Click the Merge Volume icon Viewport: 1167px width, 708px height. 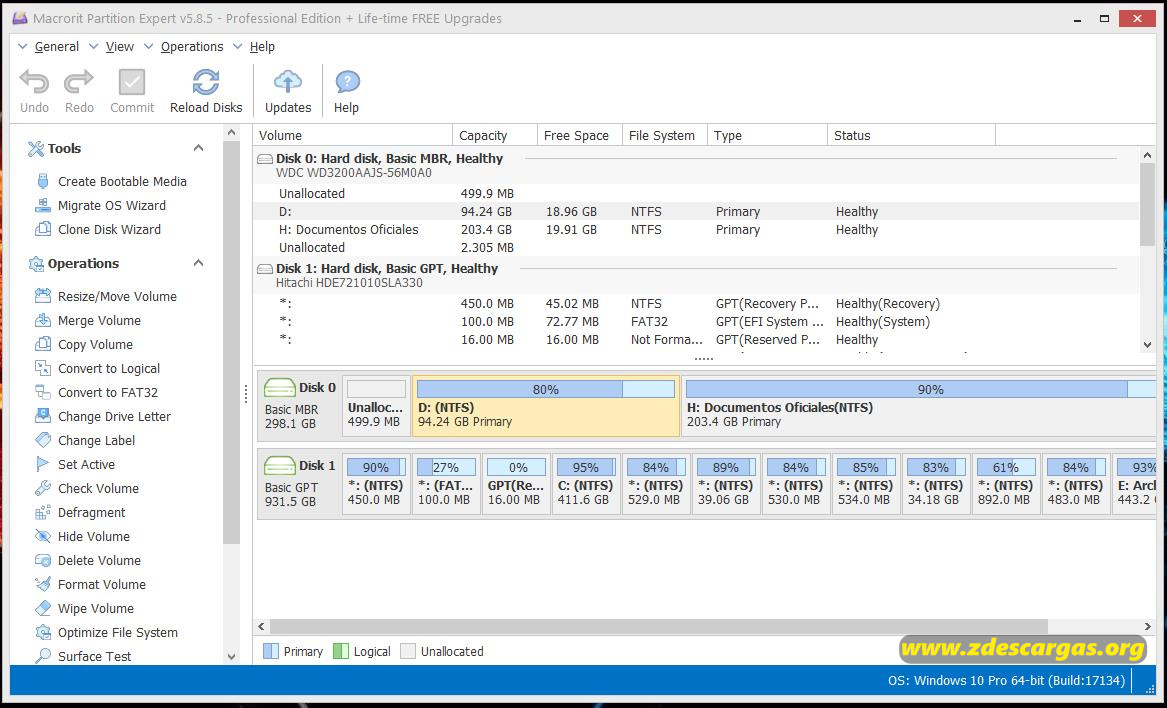click(x=43, y=320)
